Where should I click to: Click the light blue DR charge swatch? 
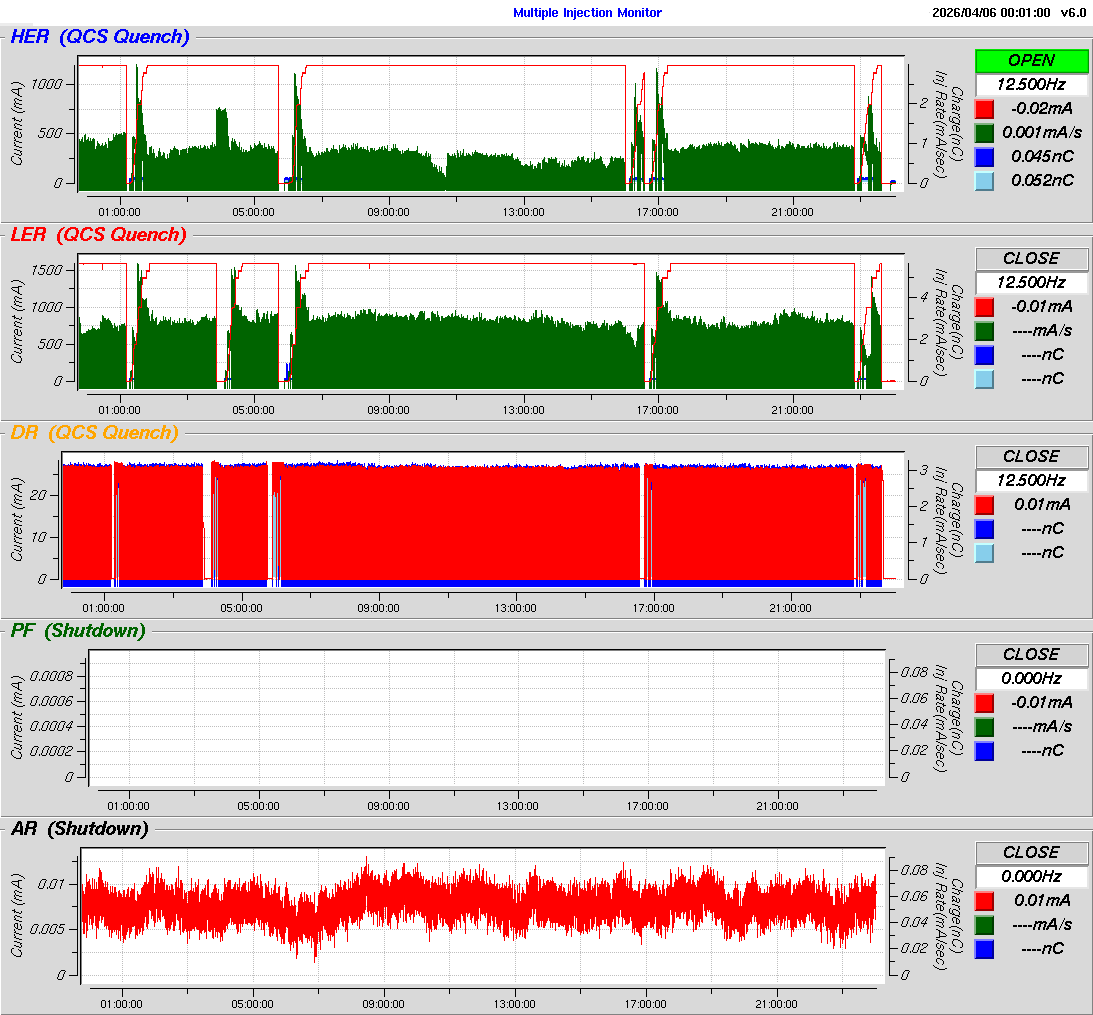click(985, 552)
